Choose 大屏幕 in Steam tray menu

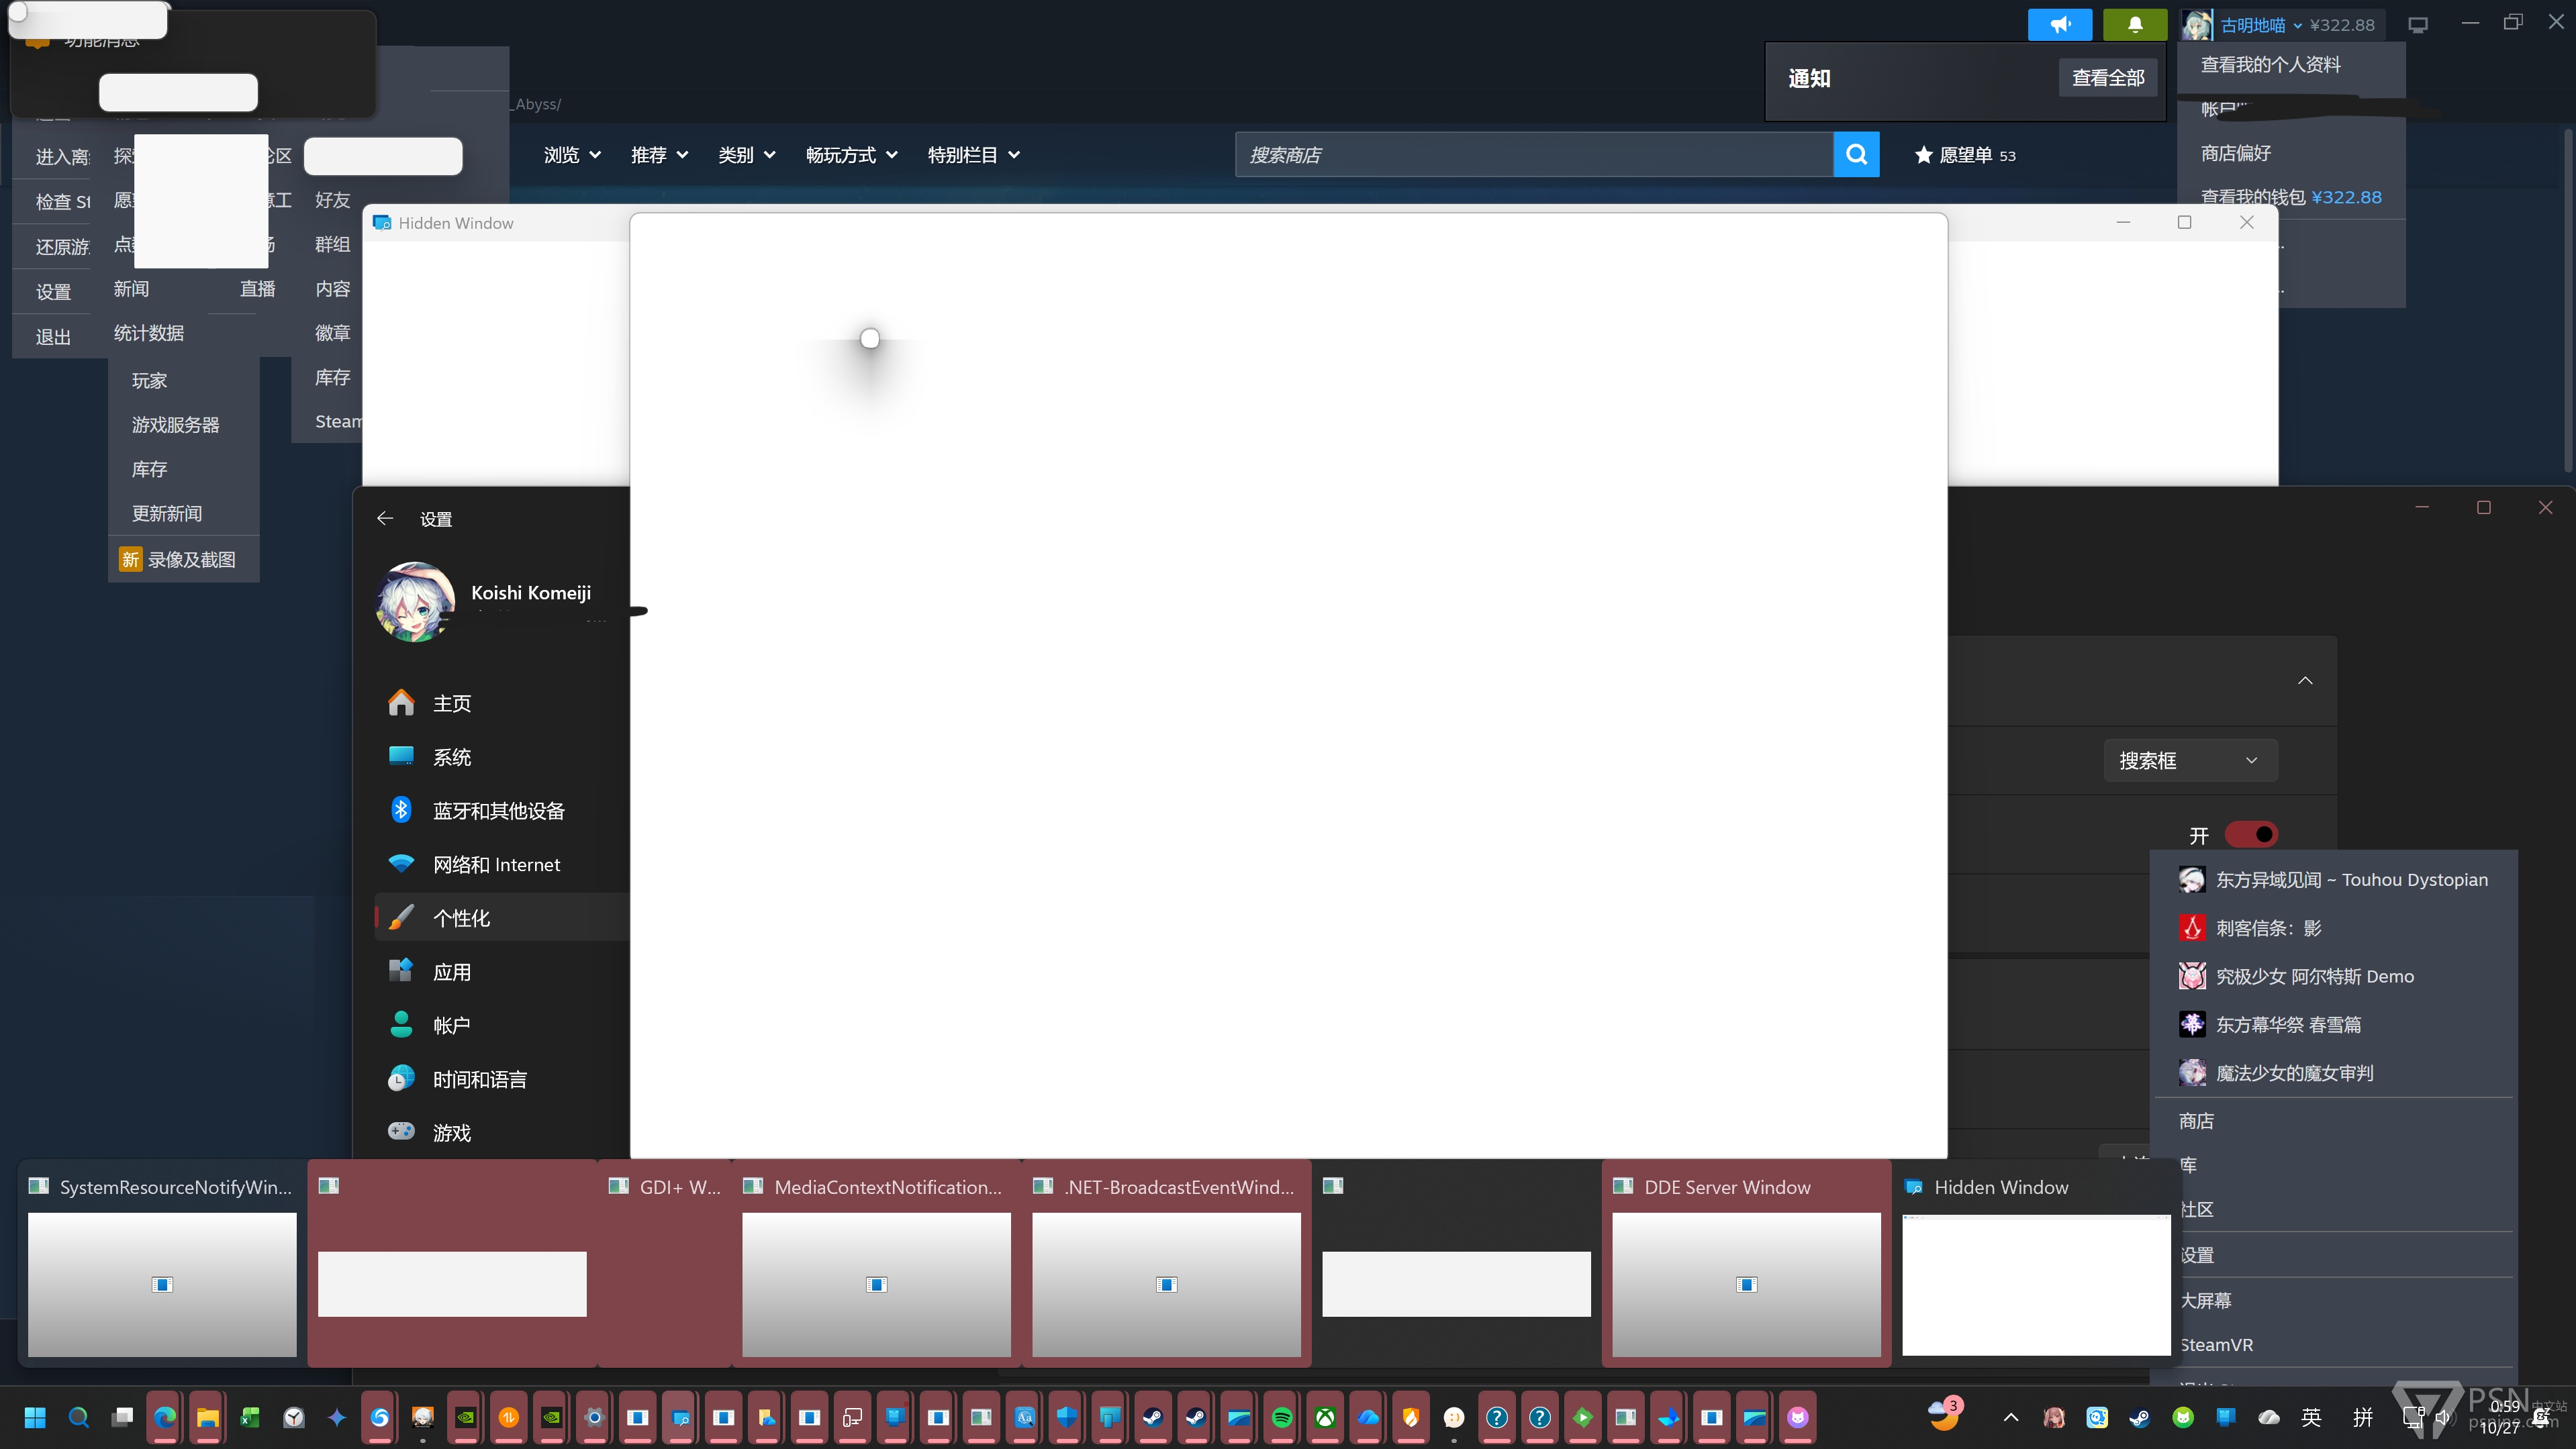point(2206,1300)
